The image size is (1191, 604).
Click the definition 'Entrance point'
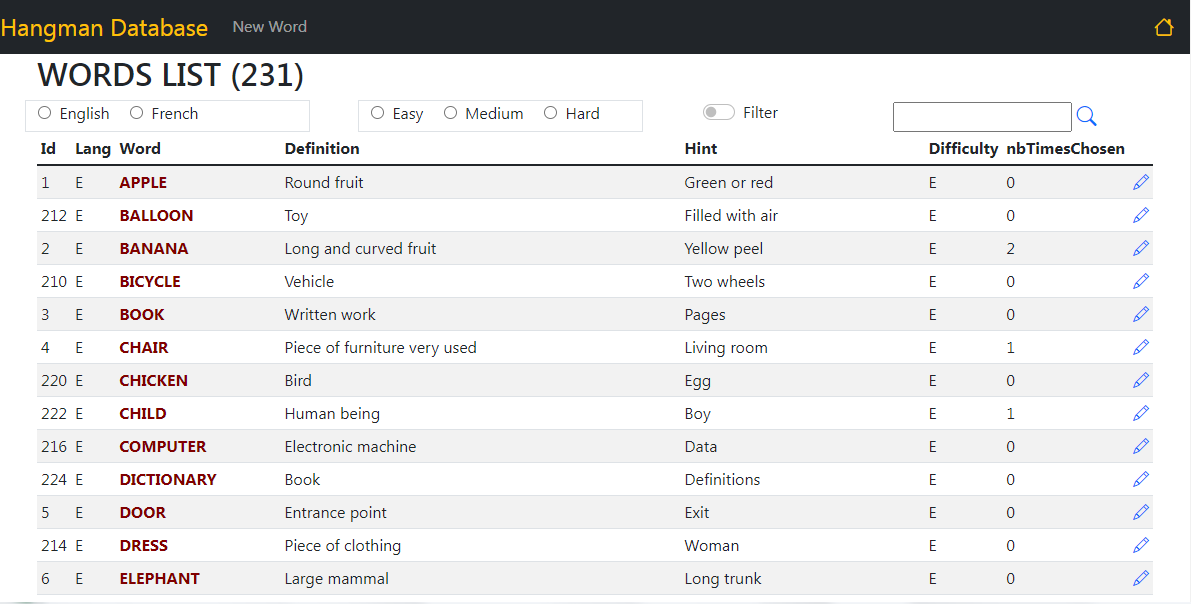336,513
